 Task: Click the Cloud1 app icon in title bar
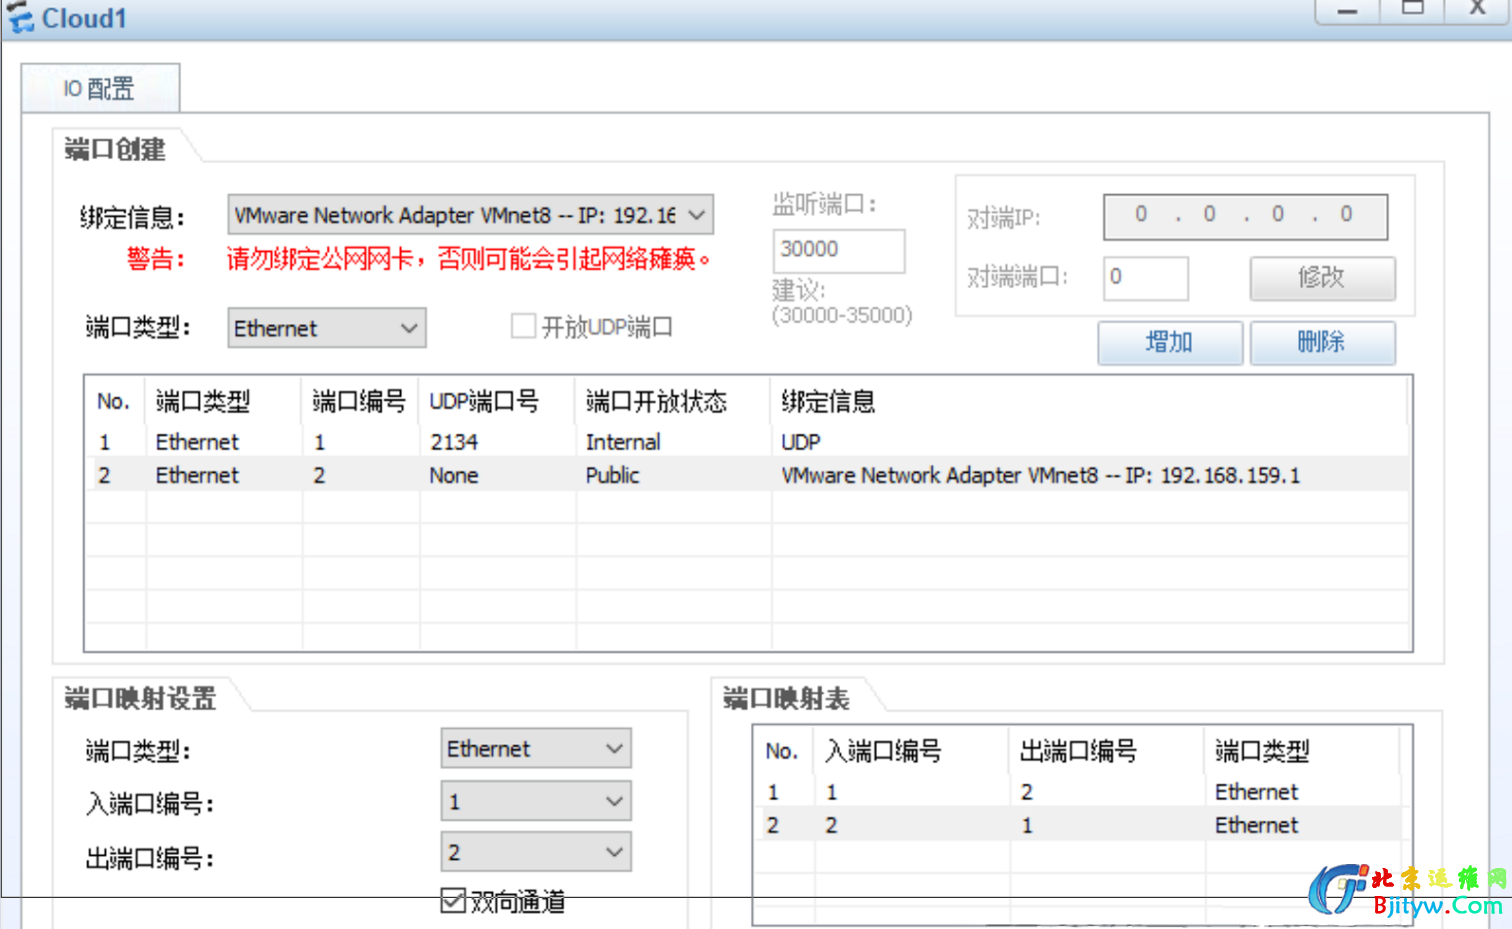[20, 17]
